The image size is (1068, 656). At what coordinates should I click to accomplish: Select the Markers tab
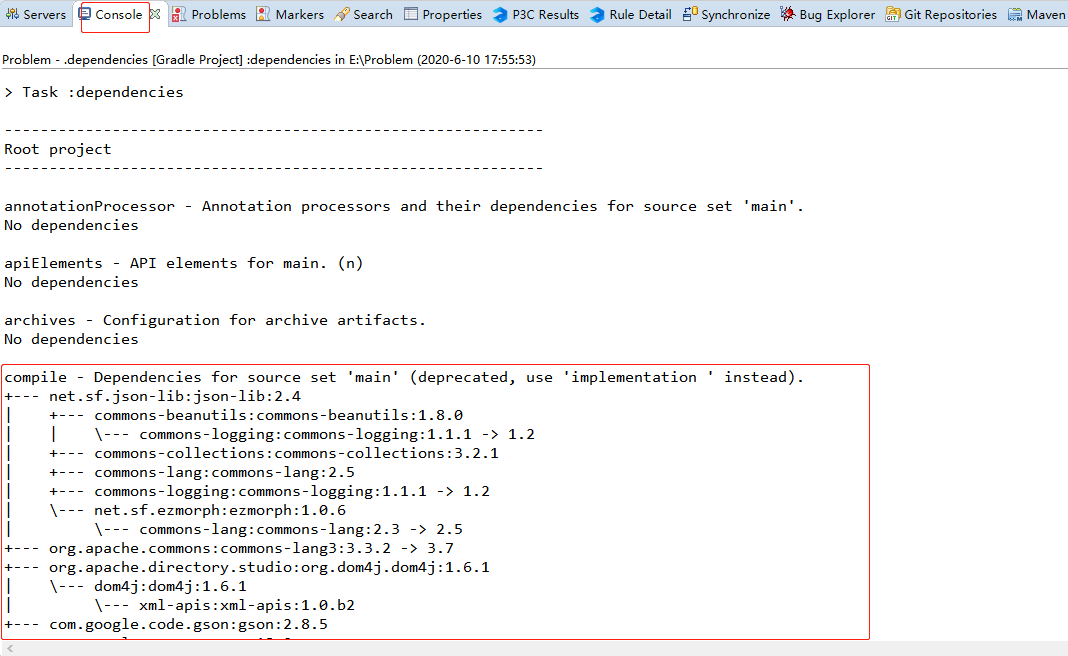[x=290, y=14]
